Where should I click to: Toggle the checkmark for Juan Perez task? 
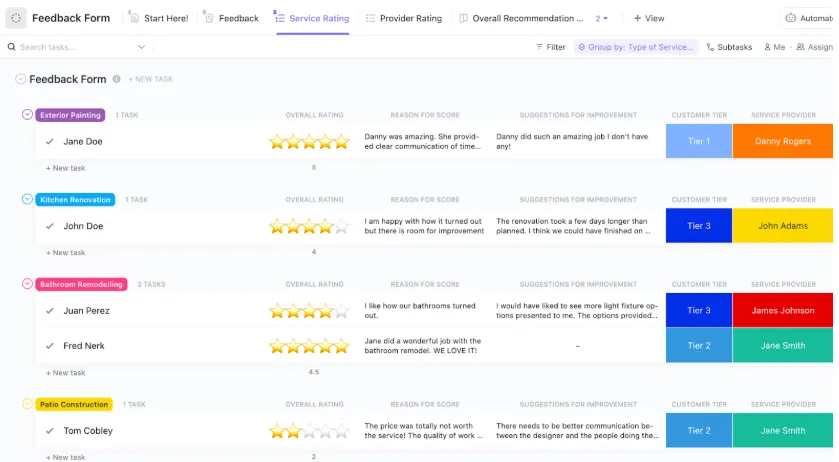tap(50, 310)
